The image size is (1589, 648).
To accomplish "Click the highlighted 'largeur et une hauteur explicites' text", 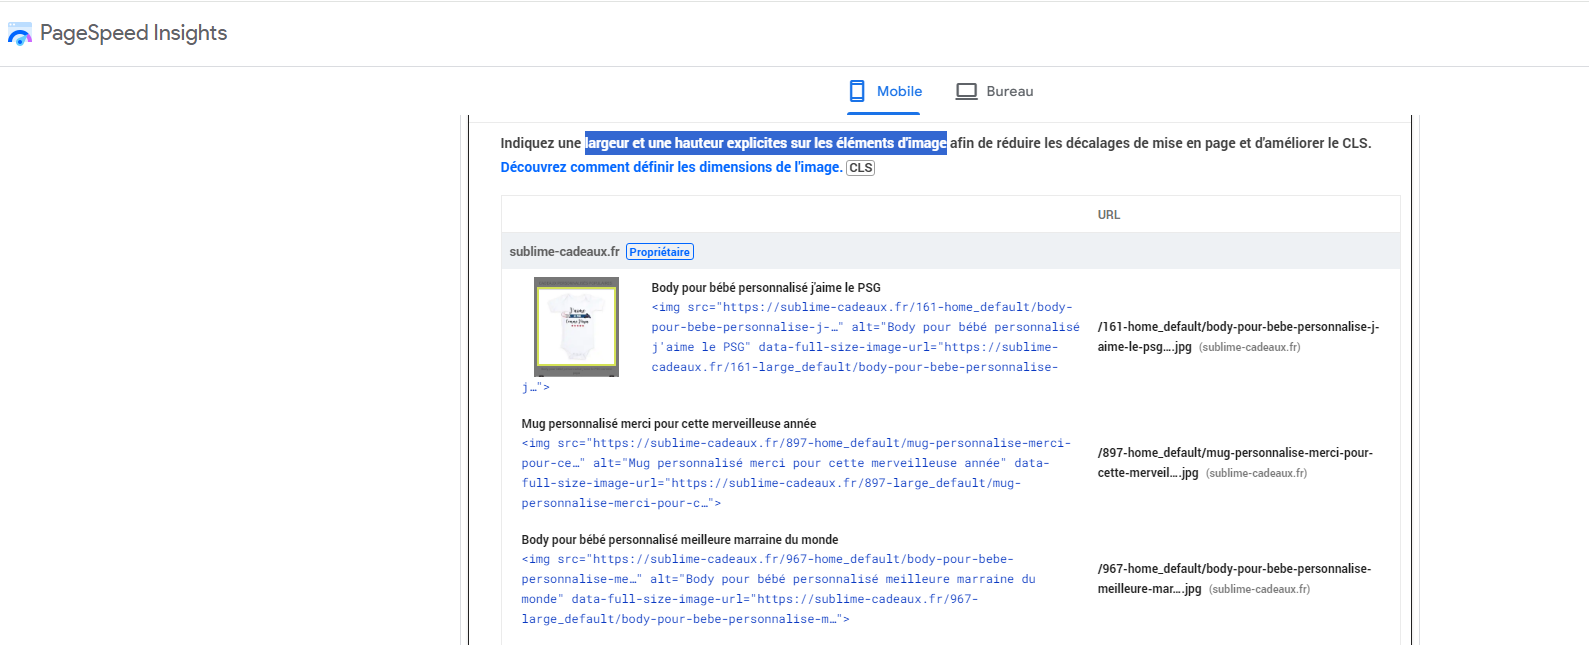I will point(766,143).
